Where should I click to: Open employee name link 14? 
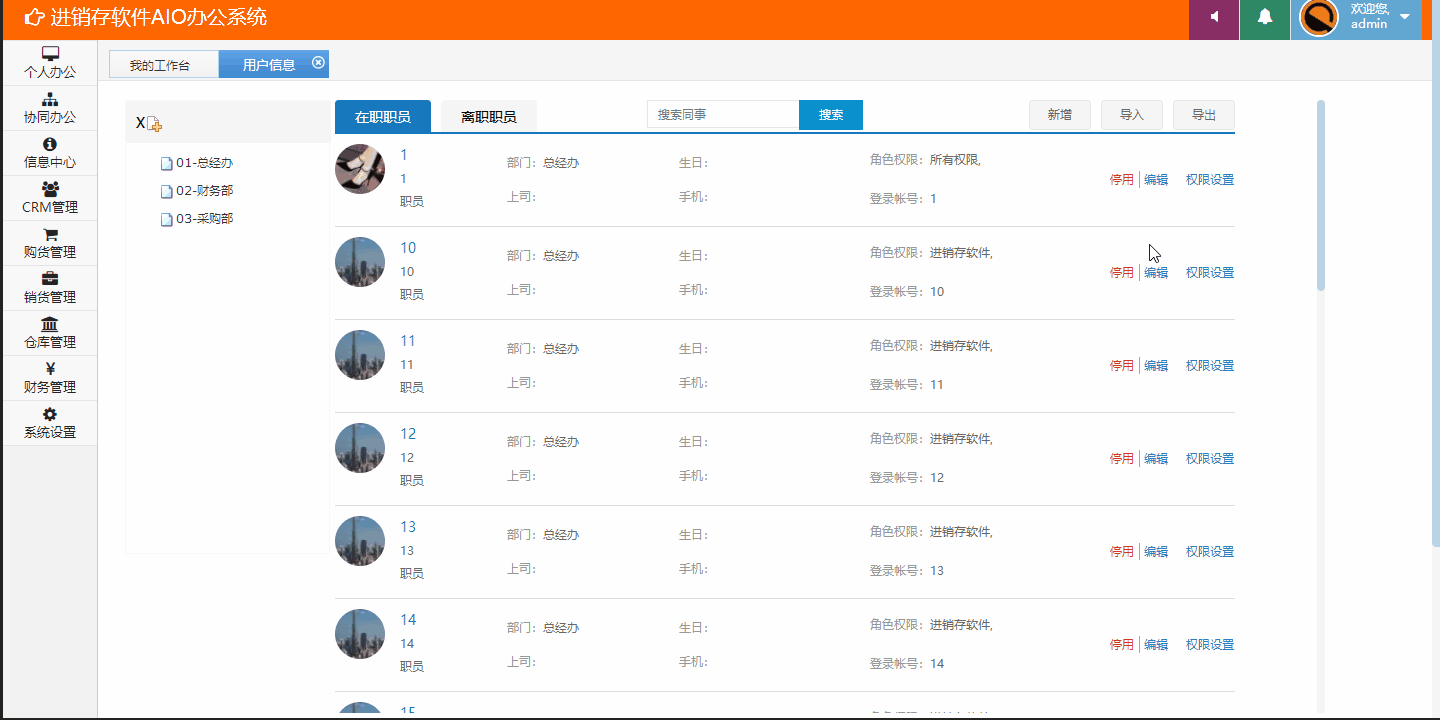(408, 620)
